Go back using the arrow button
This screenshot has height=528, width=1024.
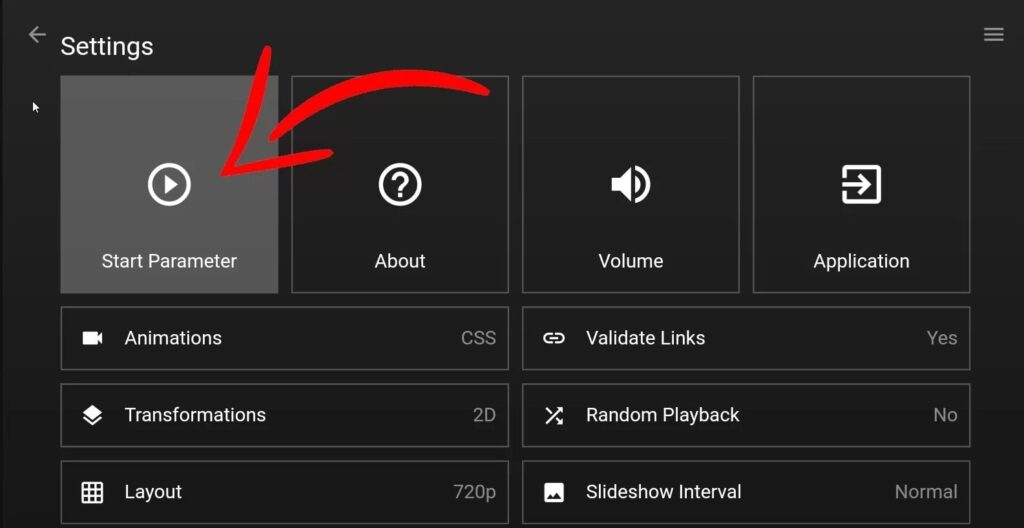tap(37, 35)
